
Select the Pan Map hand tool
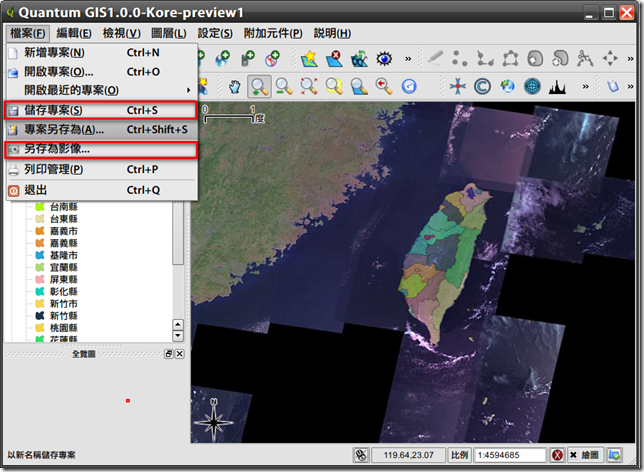(235, 86)
